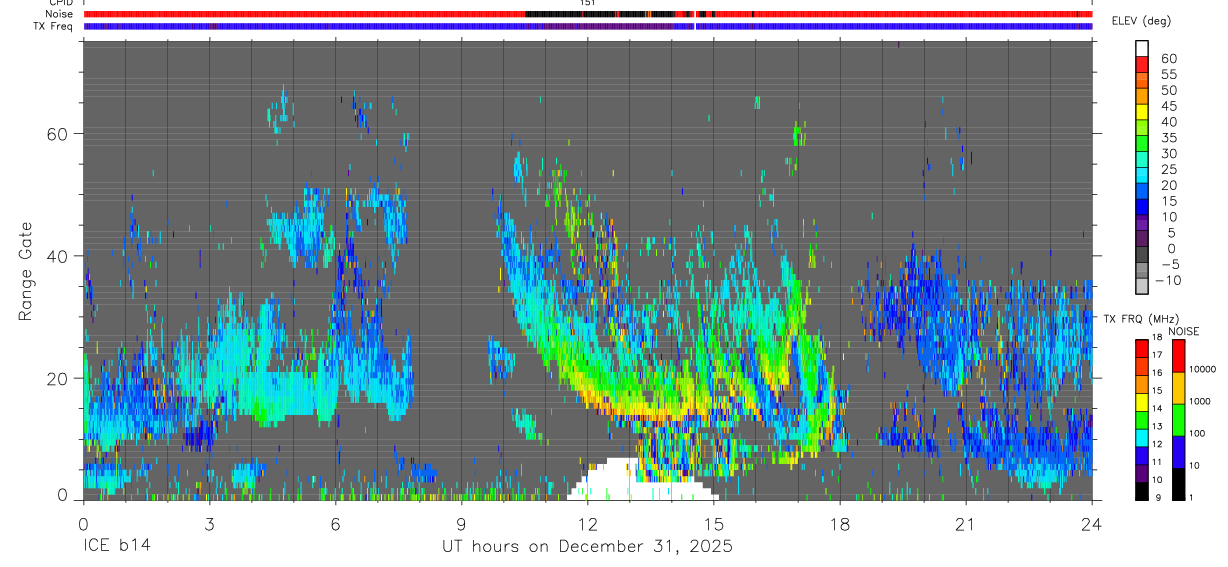Click the x-axis tick label 3
1228x567 pixels.
click(209, 524)
